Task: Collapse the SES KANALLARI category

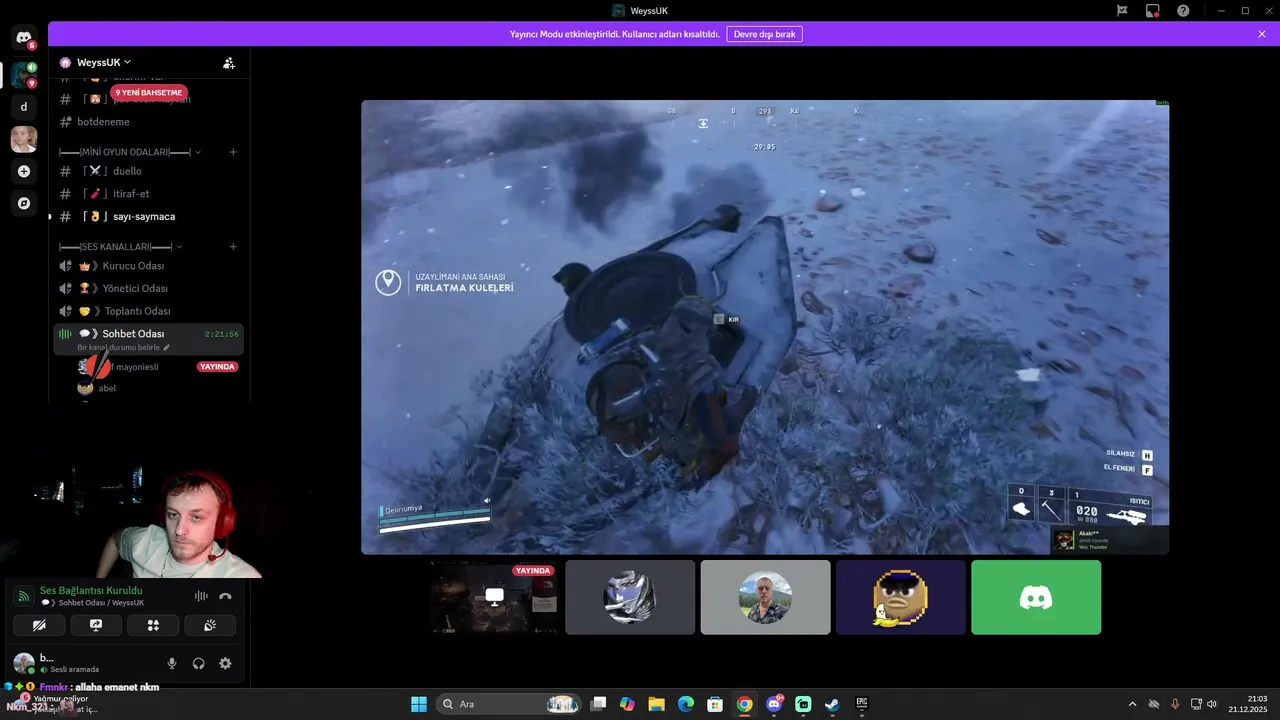Action: (x=120, y=247)
